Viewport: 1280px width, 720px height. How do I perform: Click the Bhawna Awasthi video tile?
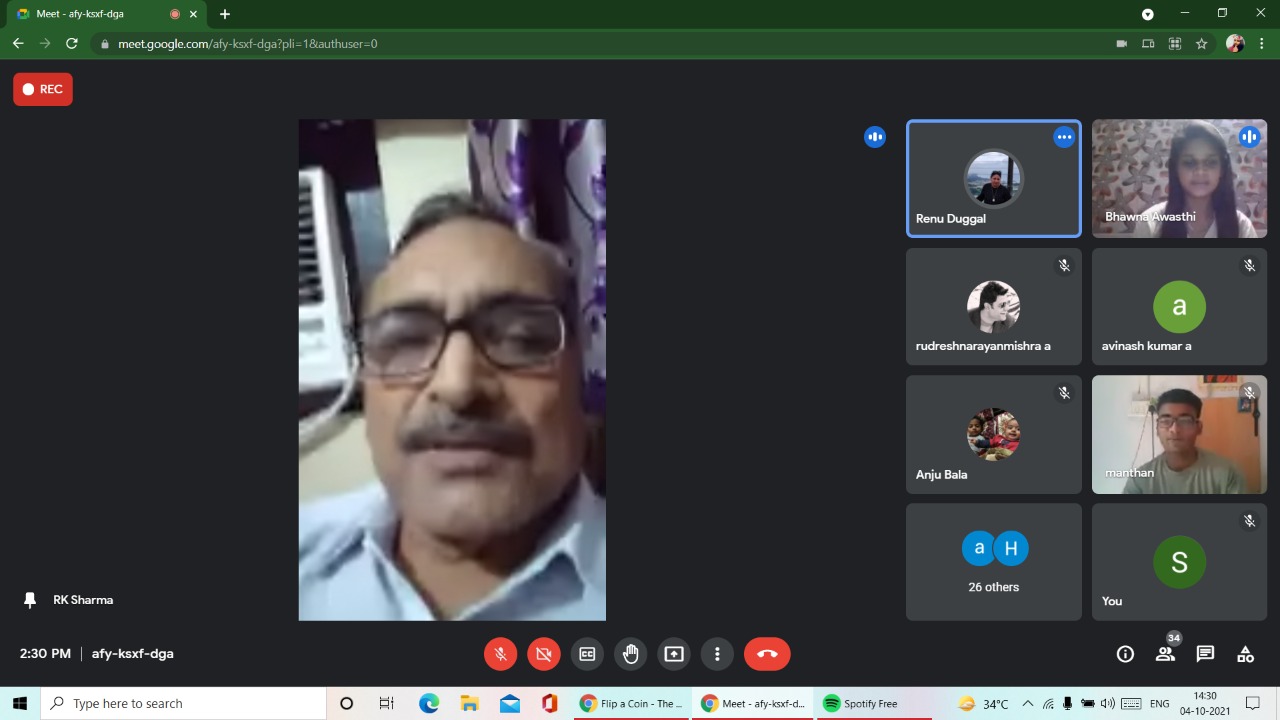(1179, 179)
